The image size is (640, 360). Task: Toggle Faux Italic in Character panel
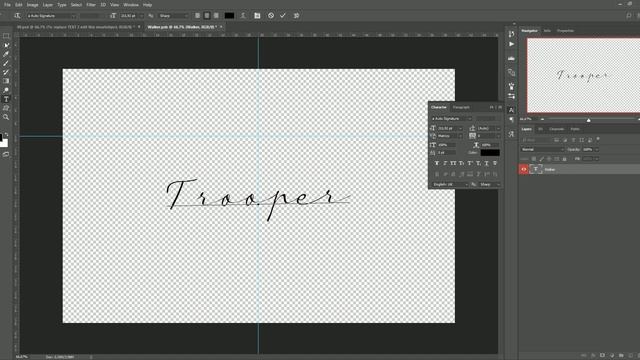tap(445, 163)
